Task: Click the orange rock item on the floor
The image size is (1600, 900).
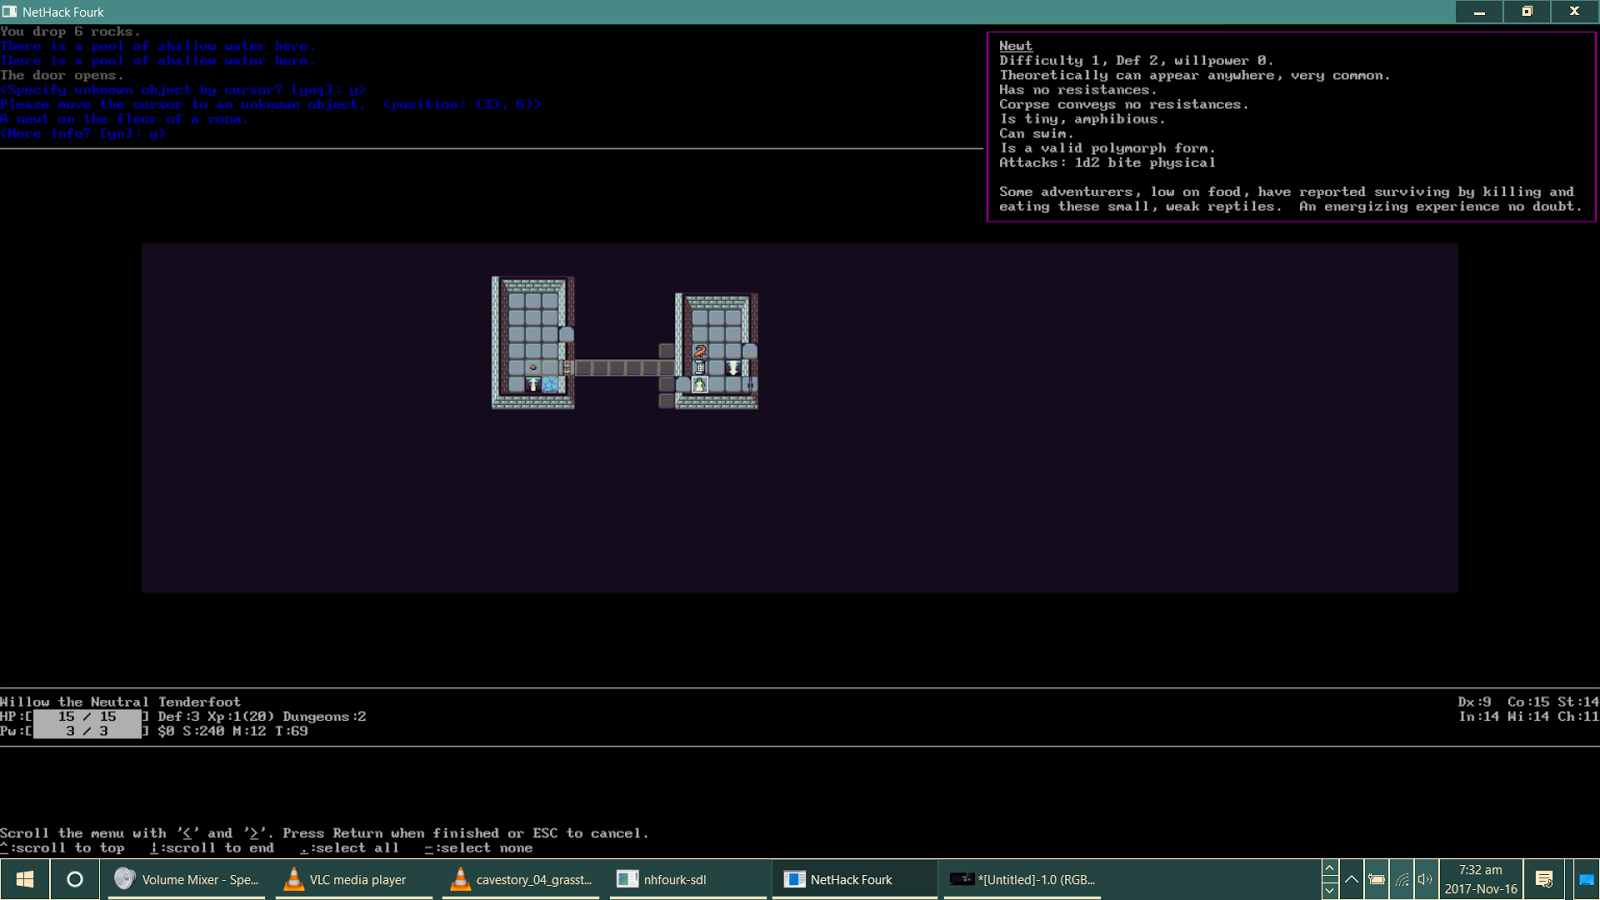Action: point(533,366)
